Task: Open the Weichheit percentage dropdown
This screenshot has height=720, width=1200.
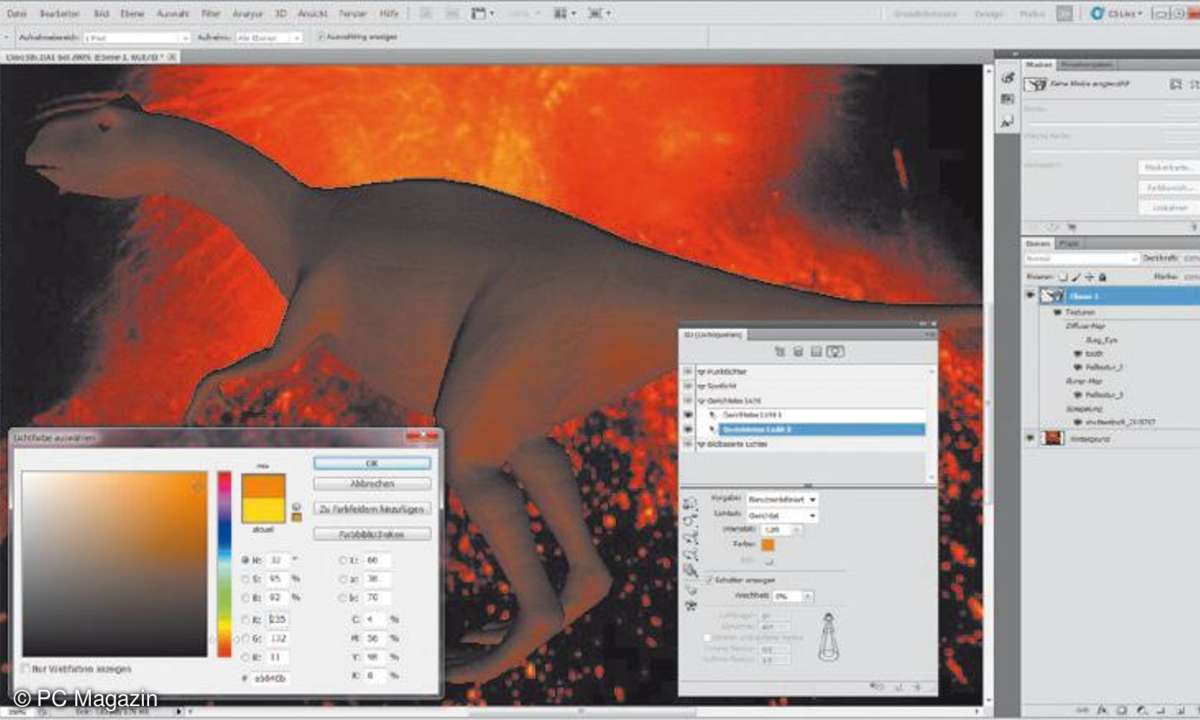Action: 808,596
